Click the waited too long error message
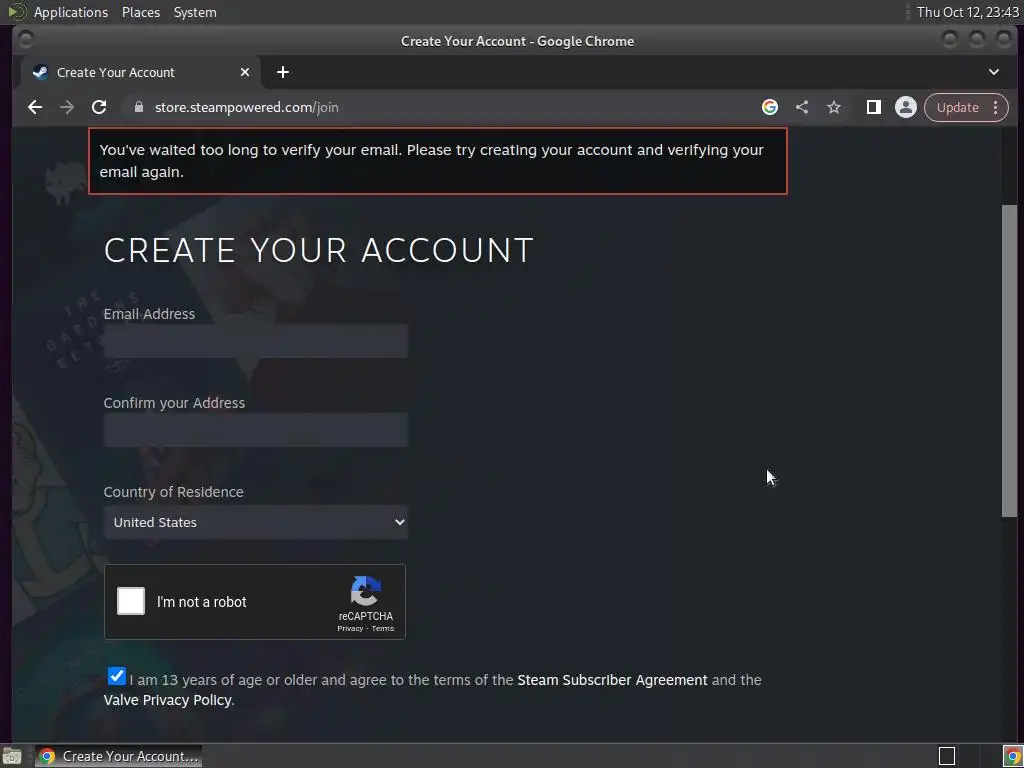Image resolution: width=1024 pixels, height=768 pixels. click(438, 161)
